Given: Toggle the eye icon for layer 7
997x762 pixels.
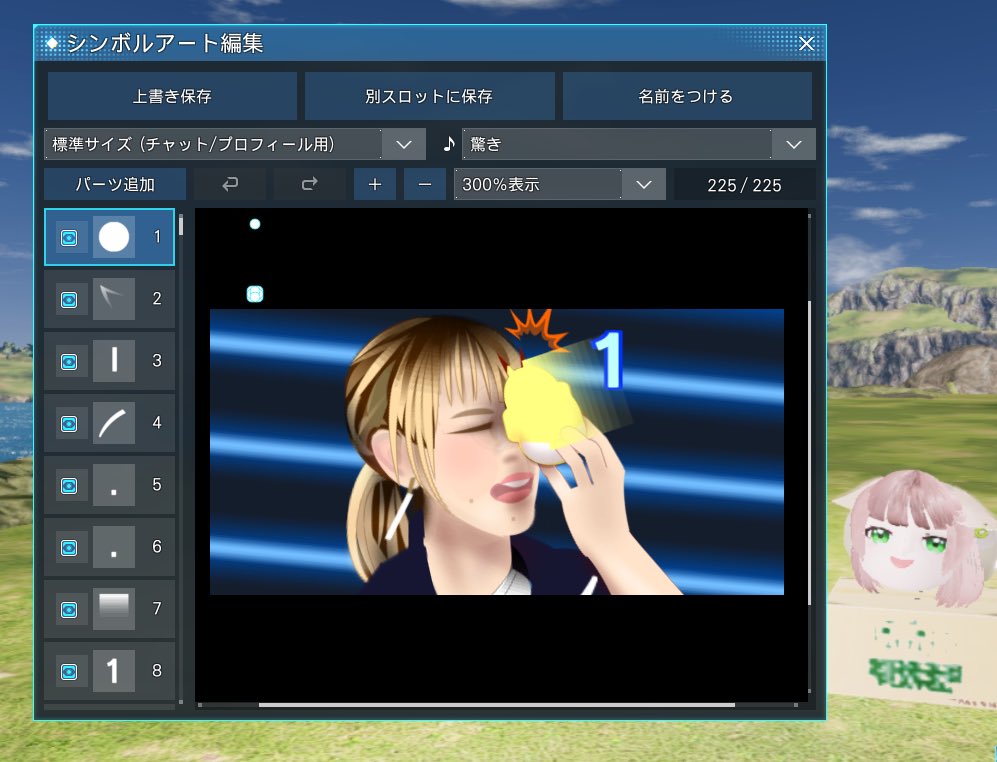Looking at the screenshot, I should pos(69,610).
